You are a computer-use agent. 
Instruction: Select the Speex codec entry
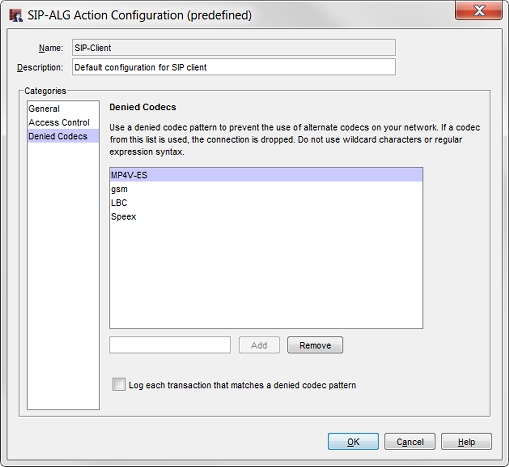[x=266, y=217]
